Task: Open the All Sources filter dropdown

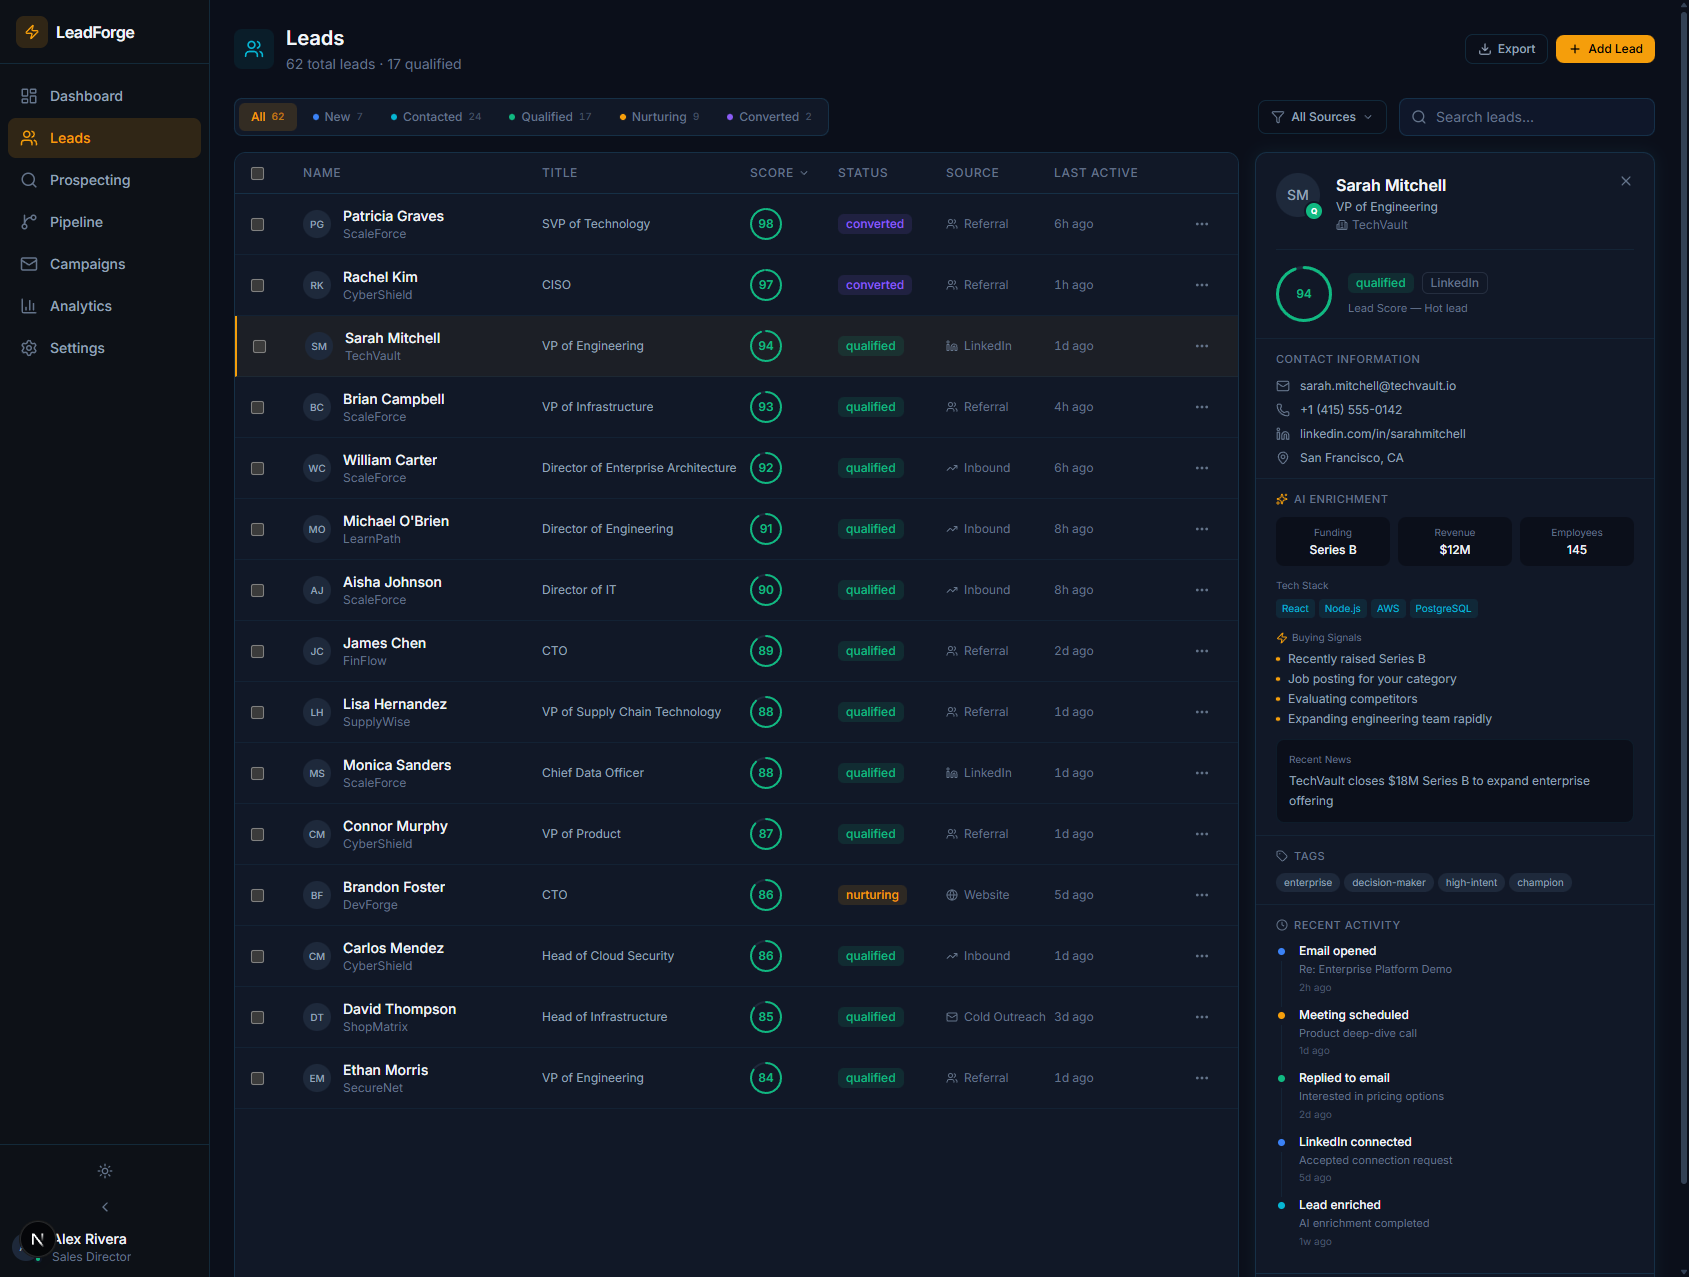Action: click(1321, 117)
